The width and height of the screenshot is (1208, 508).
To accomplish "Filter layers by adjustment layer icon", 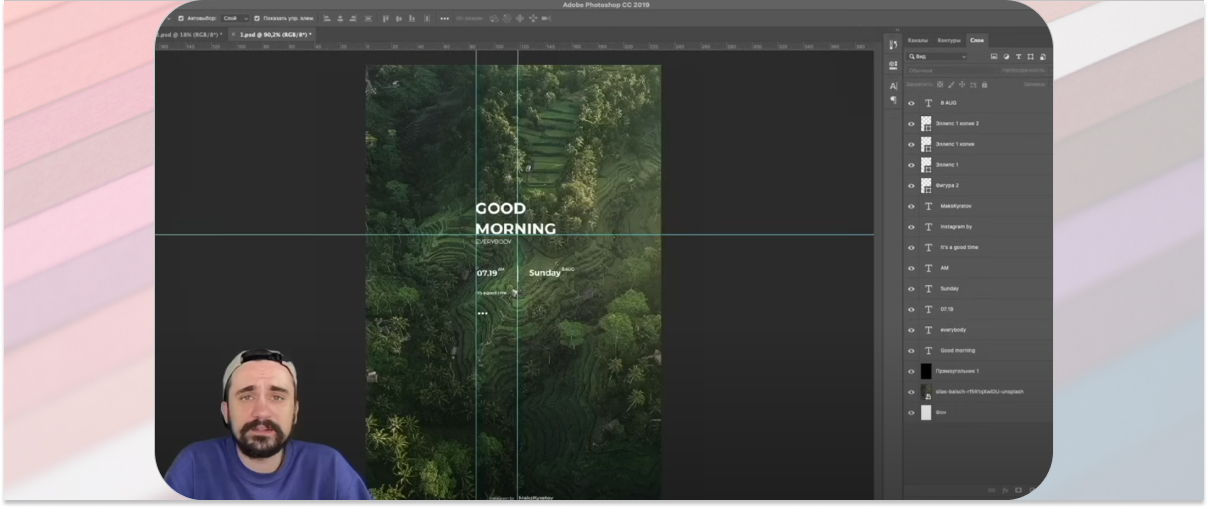I will pos(1006,56).
